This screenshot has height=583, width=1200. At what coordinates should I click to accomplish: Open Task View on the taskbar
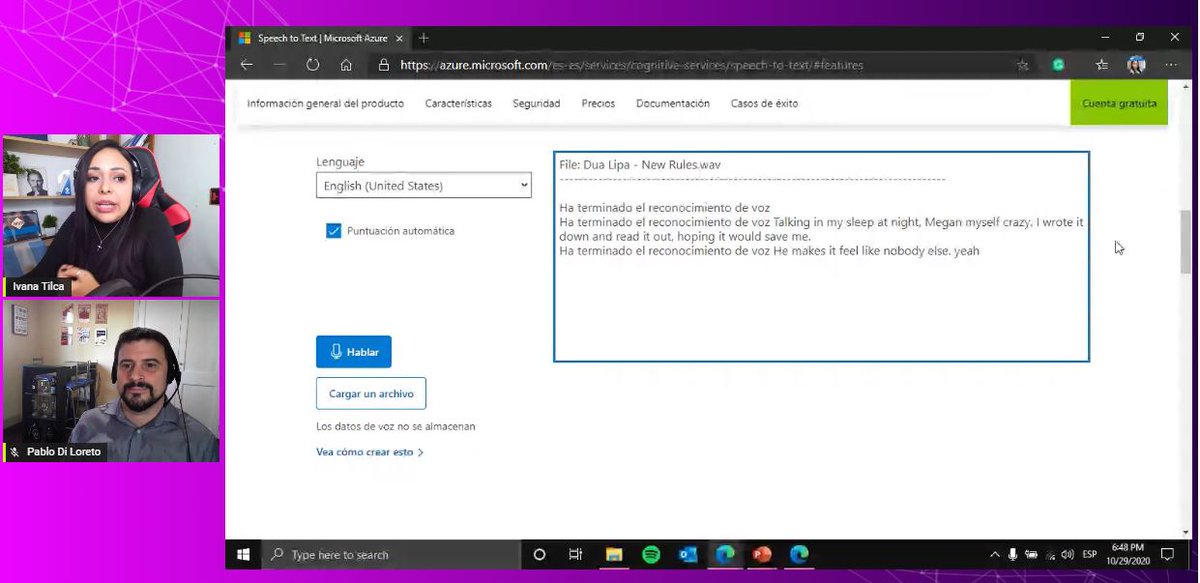click(575, 554)
